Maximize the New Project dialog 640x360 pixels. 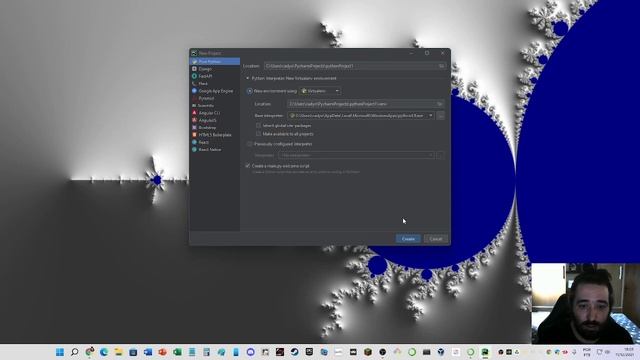(427, 53)
